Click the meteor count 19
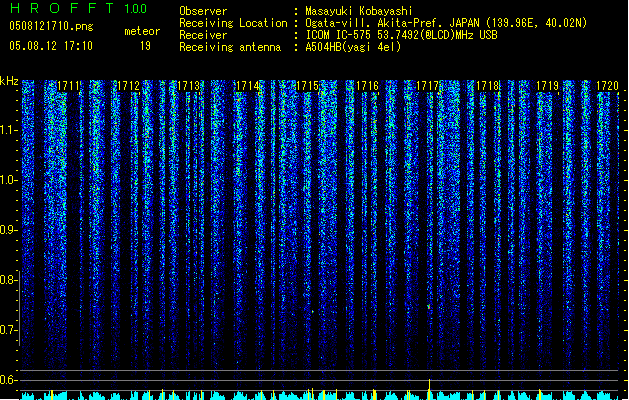The image size is (629, 400). [x=145, y=46]
